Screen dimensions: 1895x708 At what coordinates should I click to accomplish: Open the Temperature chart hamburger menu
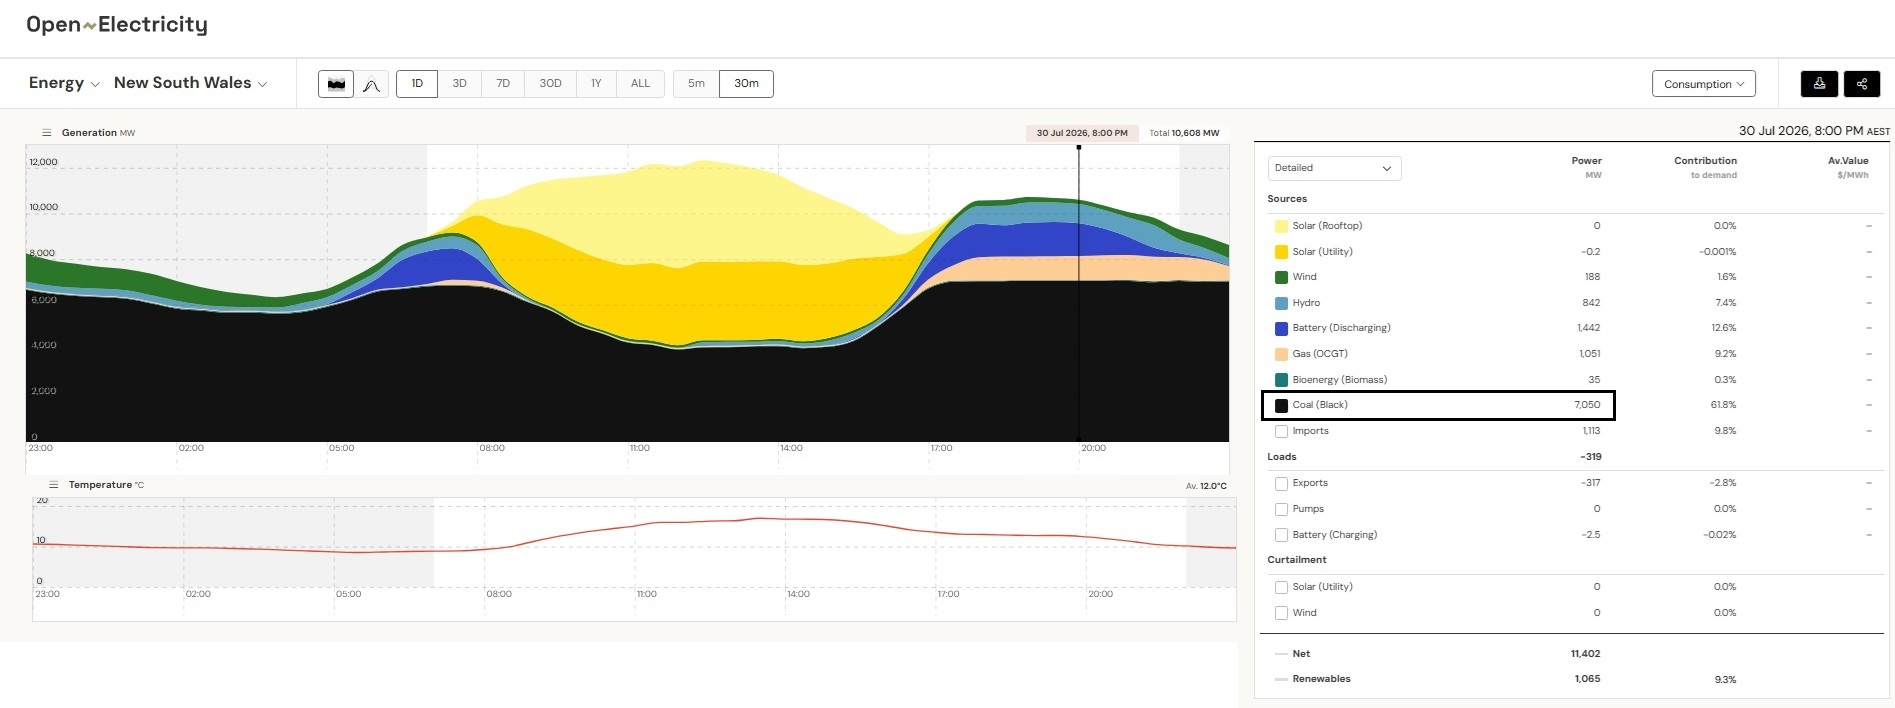[53, 485]
